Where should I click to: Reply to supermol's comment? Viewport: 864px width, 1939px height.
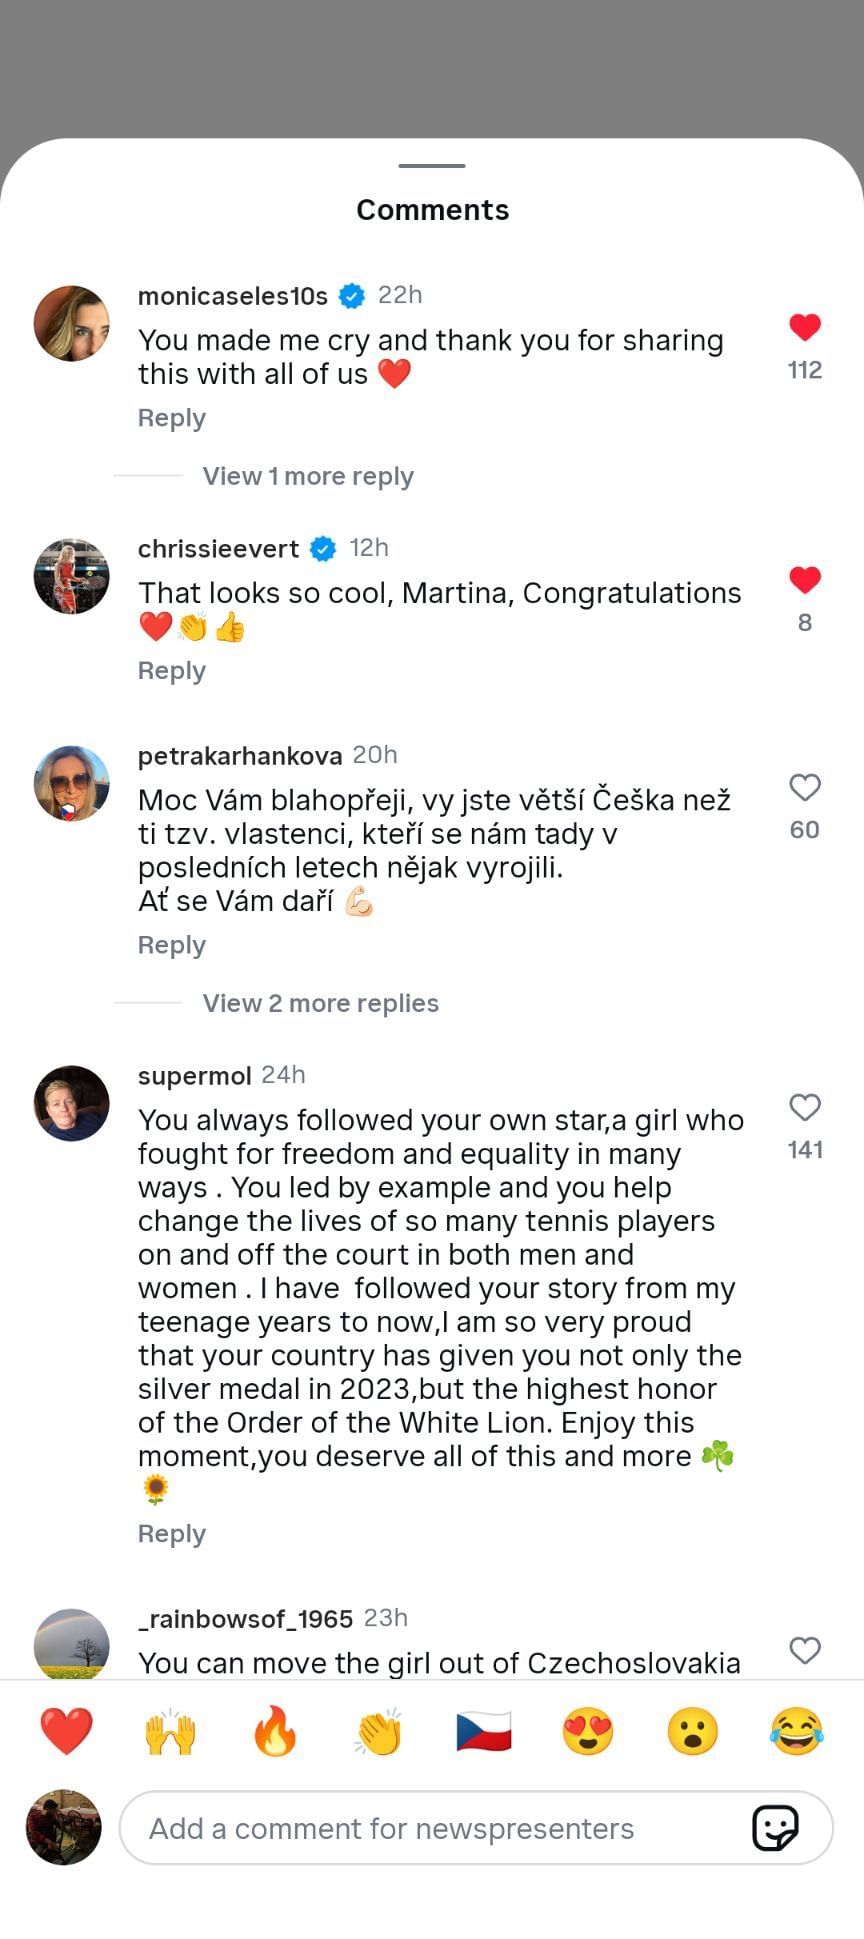(x=171, y=1533)
